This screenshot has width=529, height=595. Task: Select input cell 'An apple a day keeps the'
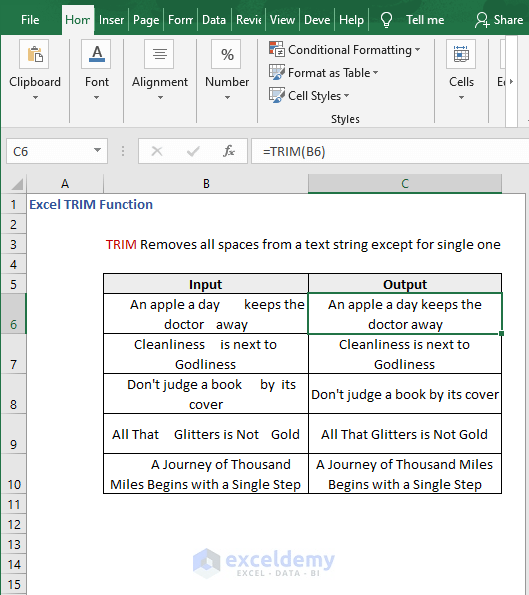coord(206,314)
